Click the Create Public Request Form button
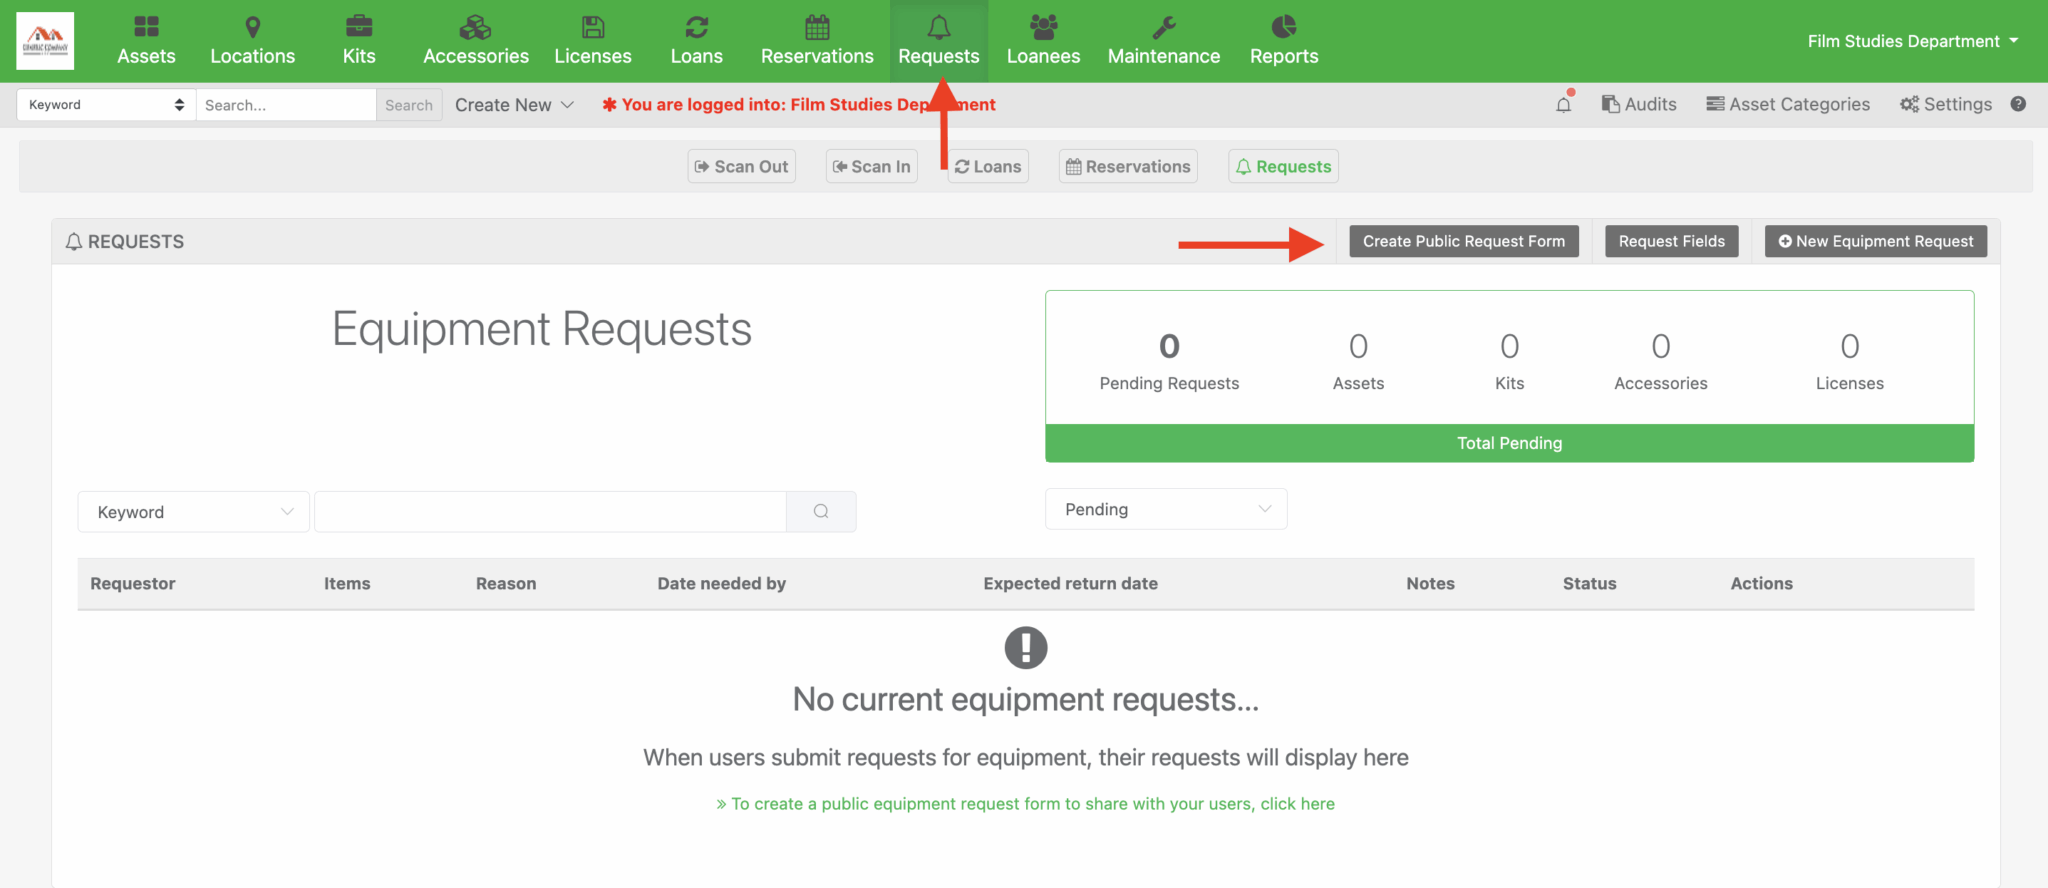 (x=1463, y=241)
